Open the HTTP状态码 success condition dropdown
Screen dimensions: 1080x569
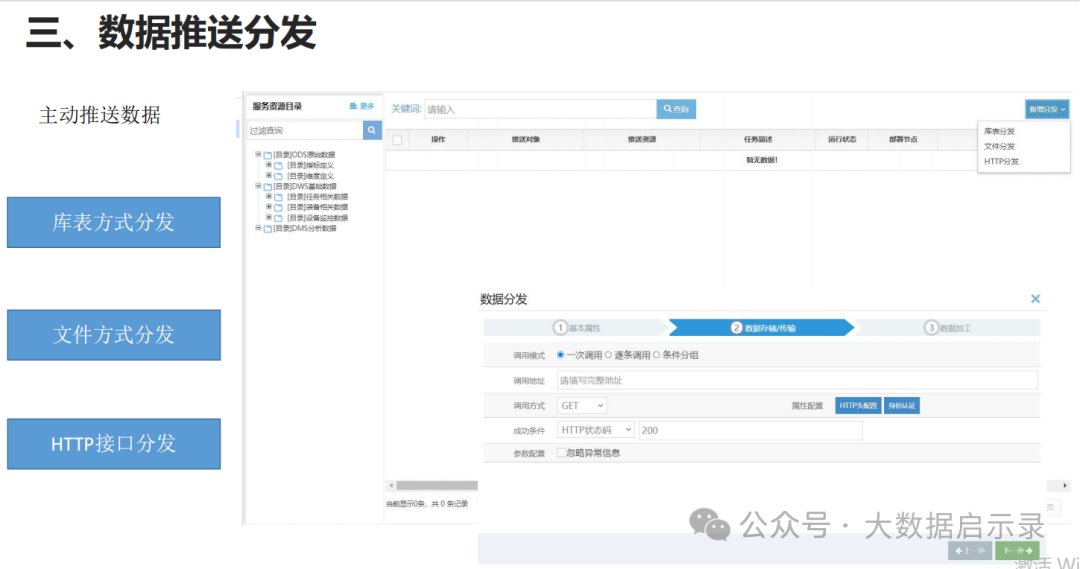click(x=595, y=431)
